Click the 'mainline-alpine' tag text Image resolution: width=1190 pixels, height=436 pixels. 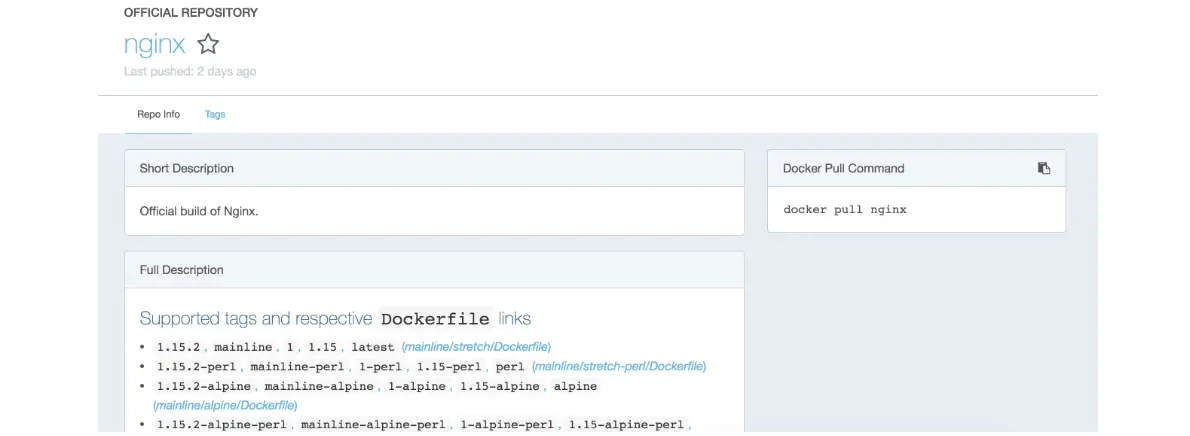(319, 387)
